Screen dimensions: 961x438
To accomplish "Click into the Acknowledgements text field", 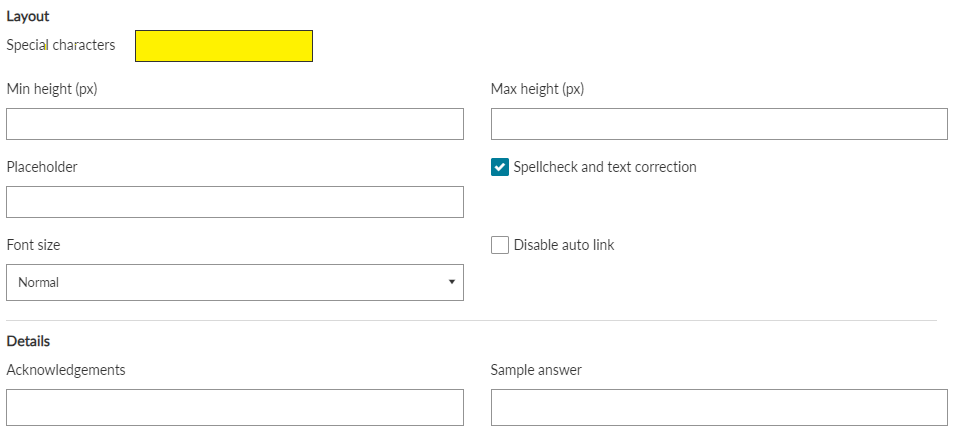I will 235,407.
